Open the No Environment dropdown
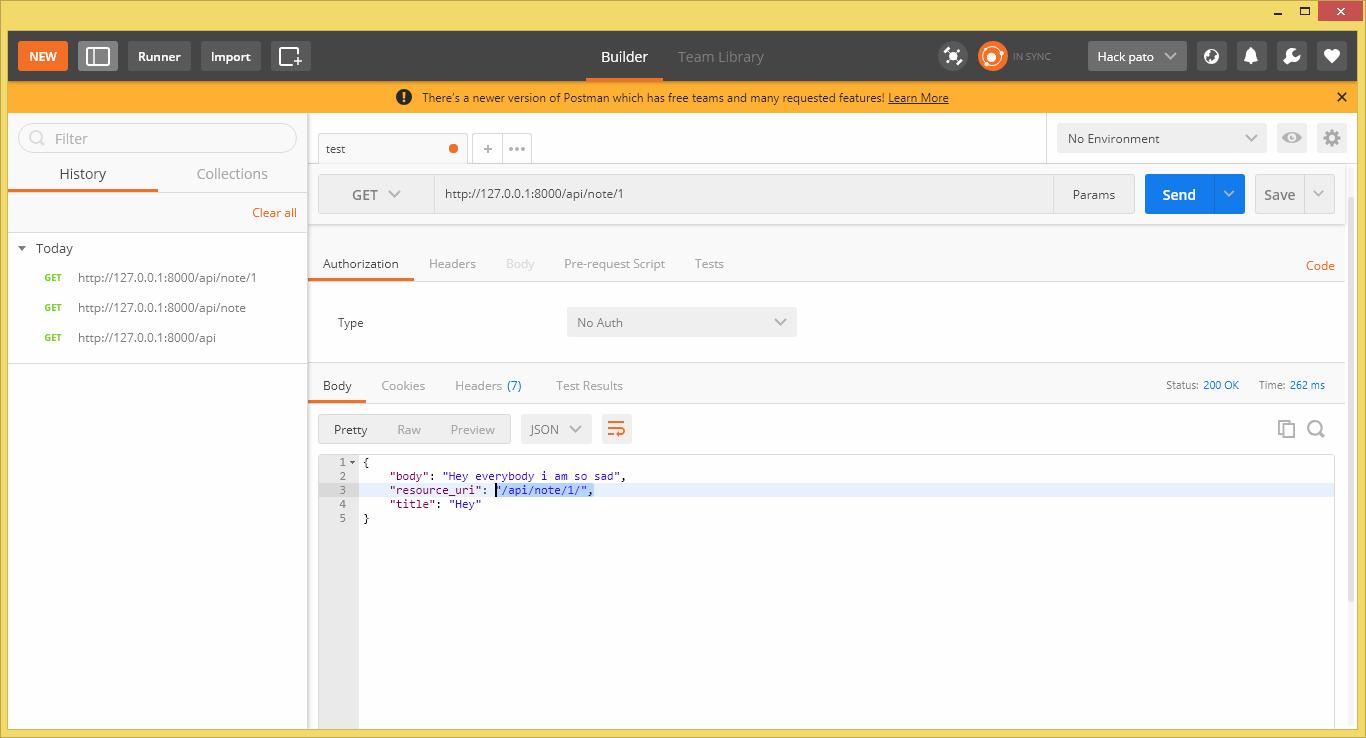1366x738 pixels. point(1160,138)
